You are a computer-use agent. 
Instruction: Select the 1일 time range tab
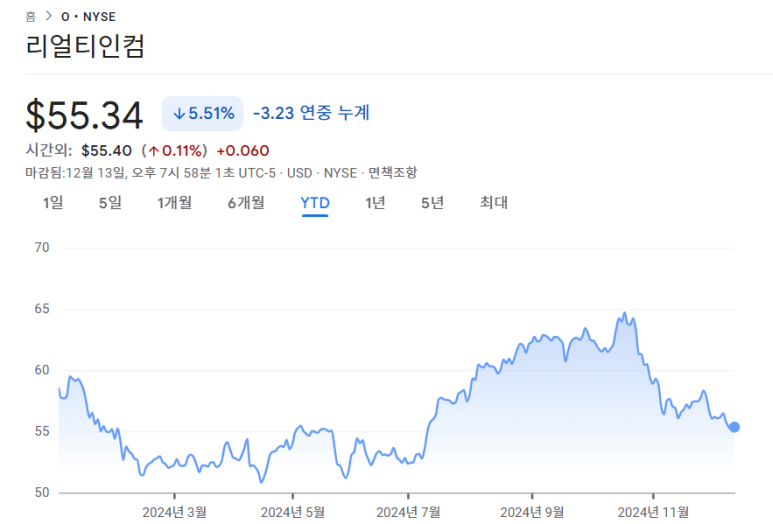[53, 203]
